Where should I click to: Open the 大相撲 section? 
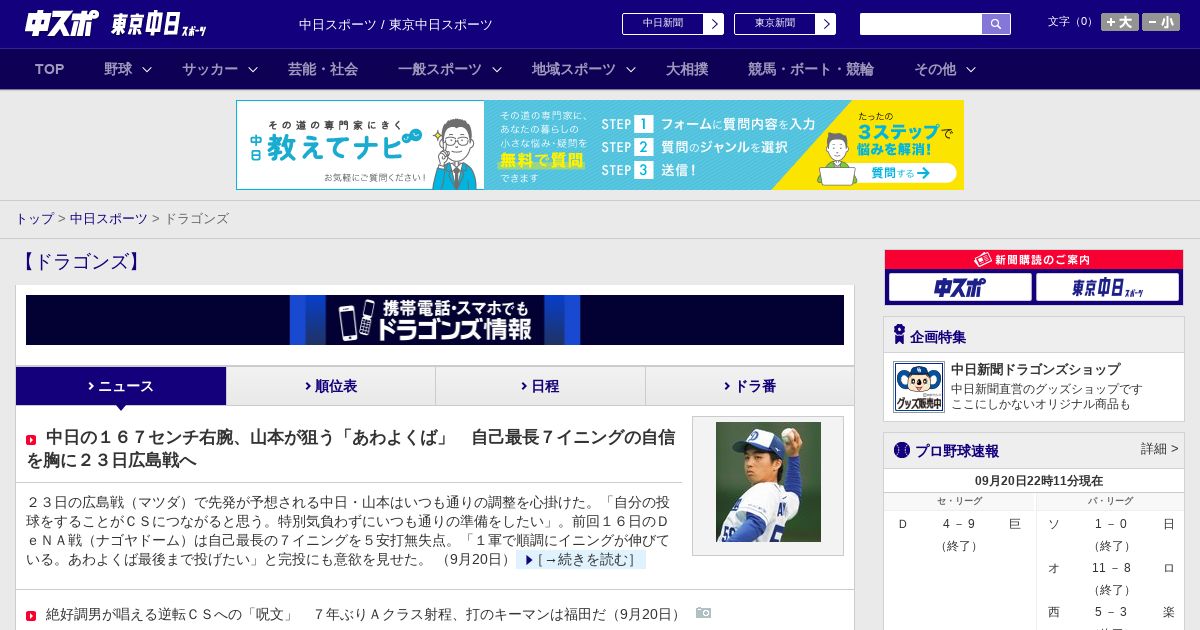click(x=687, y=69)
